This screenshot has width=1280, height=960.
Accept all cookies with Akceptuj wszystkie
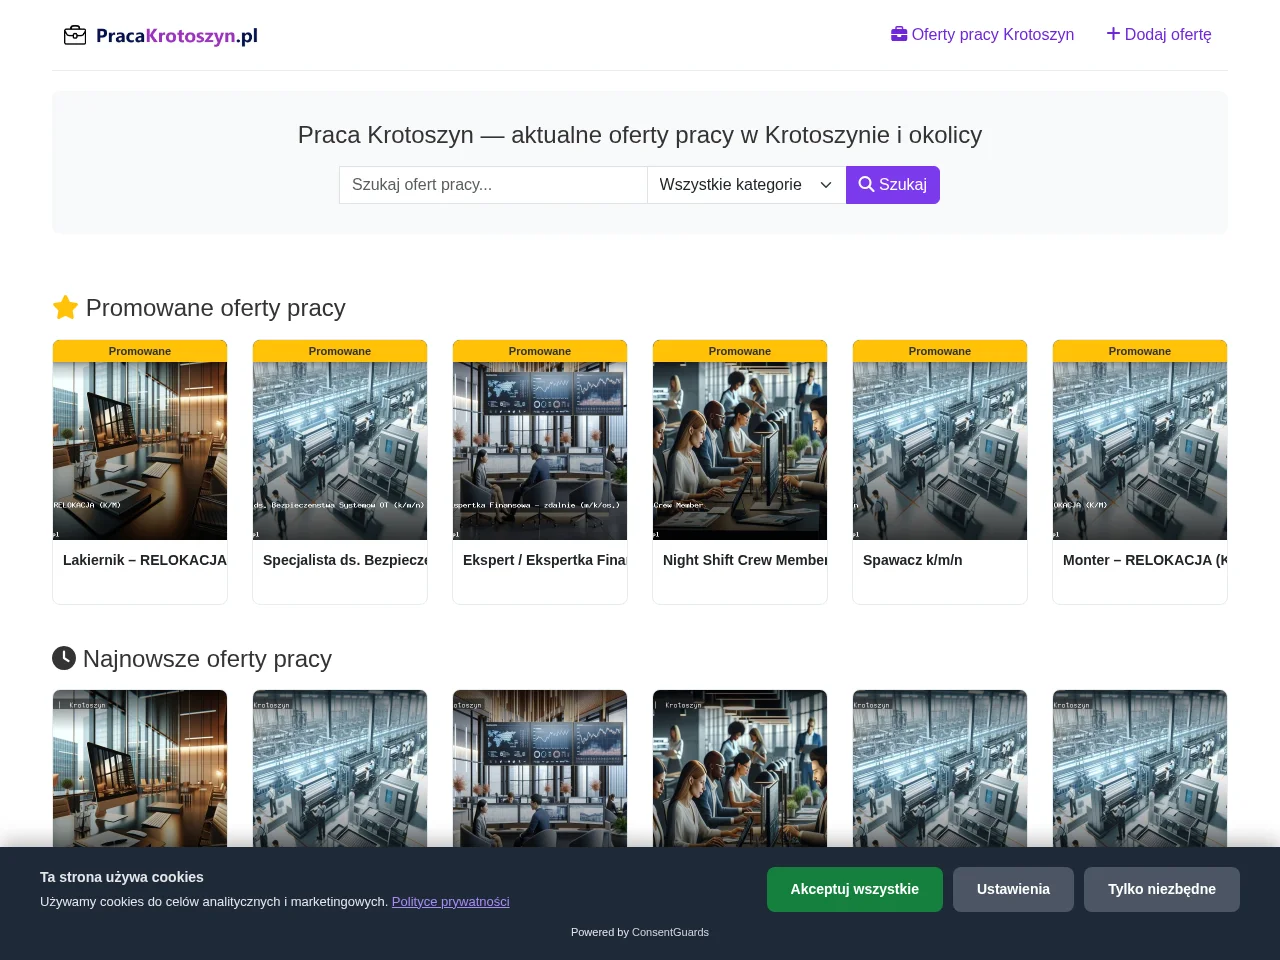pos(855,889)
